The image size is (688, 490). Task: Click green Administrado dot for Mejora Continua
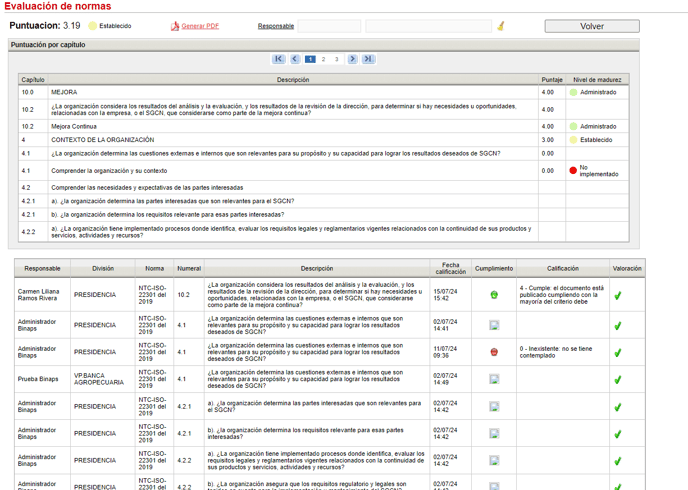573,126
